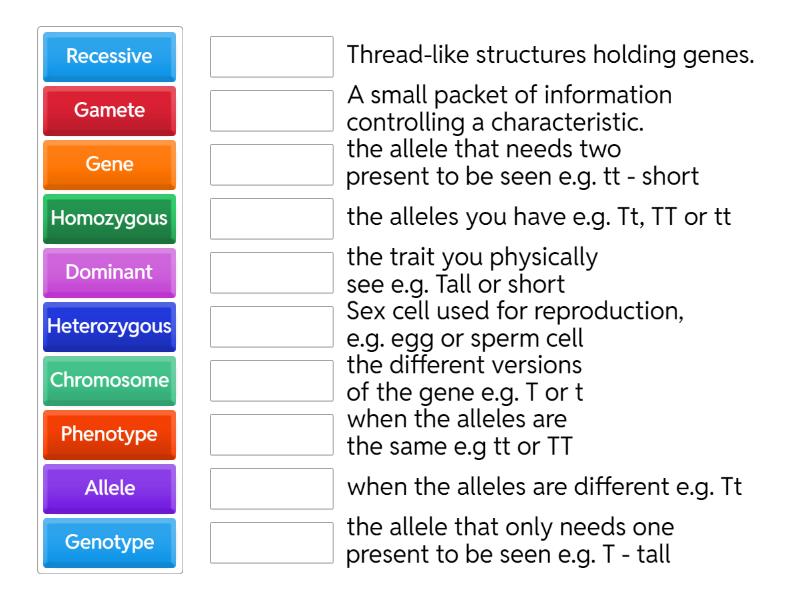Click the box beside 'different versions of the gene'

(x=272, y=381)
